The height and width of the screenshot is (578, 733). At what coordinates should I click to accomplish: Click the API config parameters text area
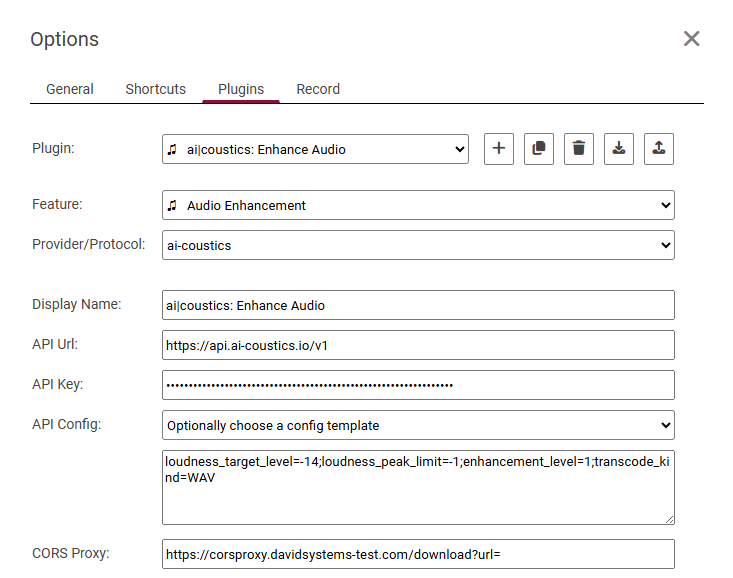point(418,487)
